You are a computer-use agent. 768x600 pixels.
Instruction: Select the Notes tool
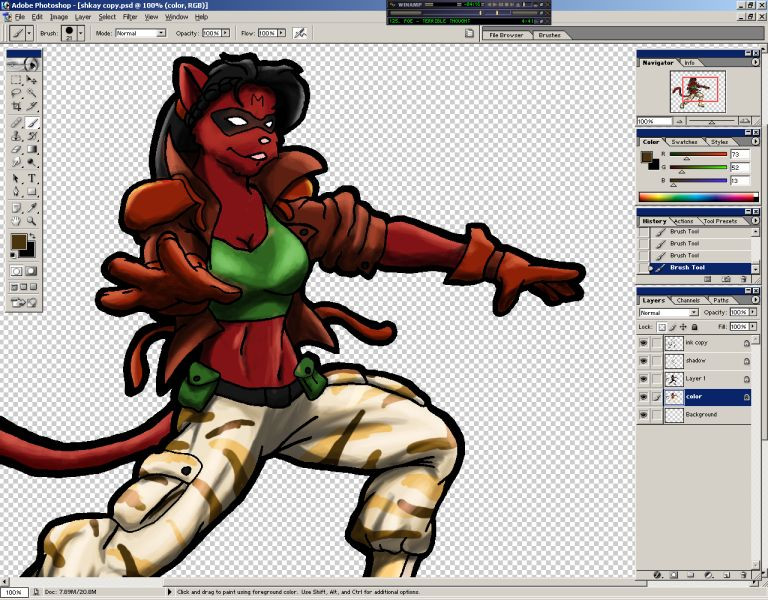pyautogui.click(x=16, y=208)
